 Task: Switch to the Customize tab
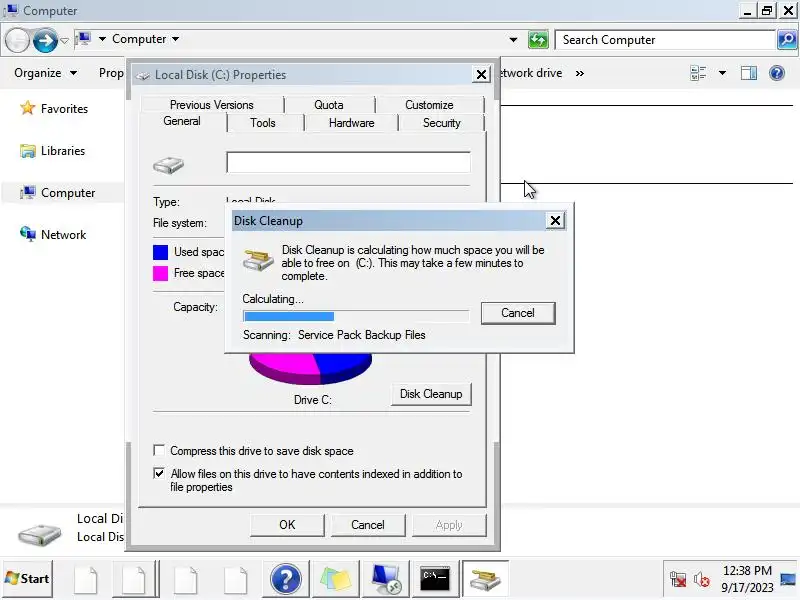[x=429, y=105]
